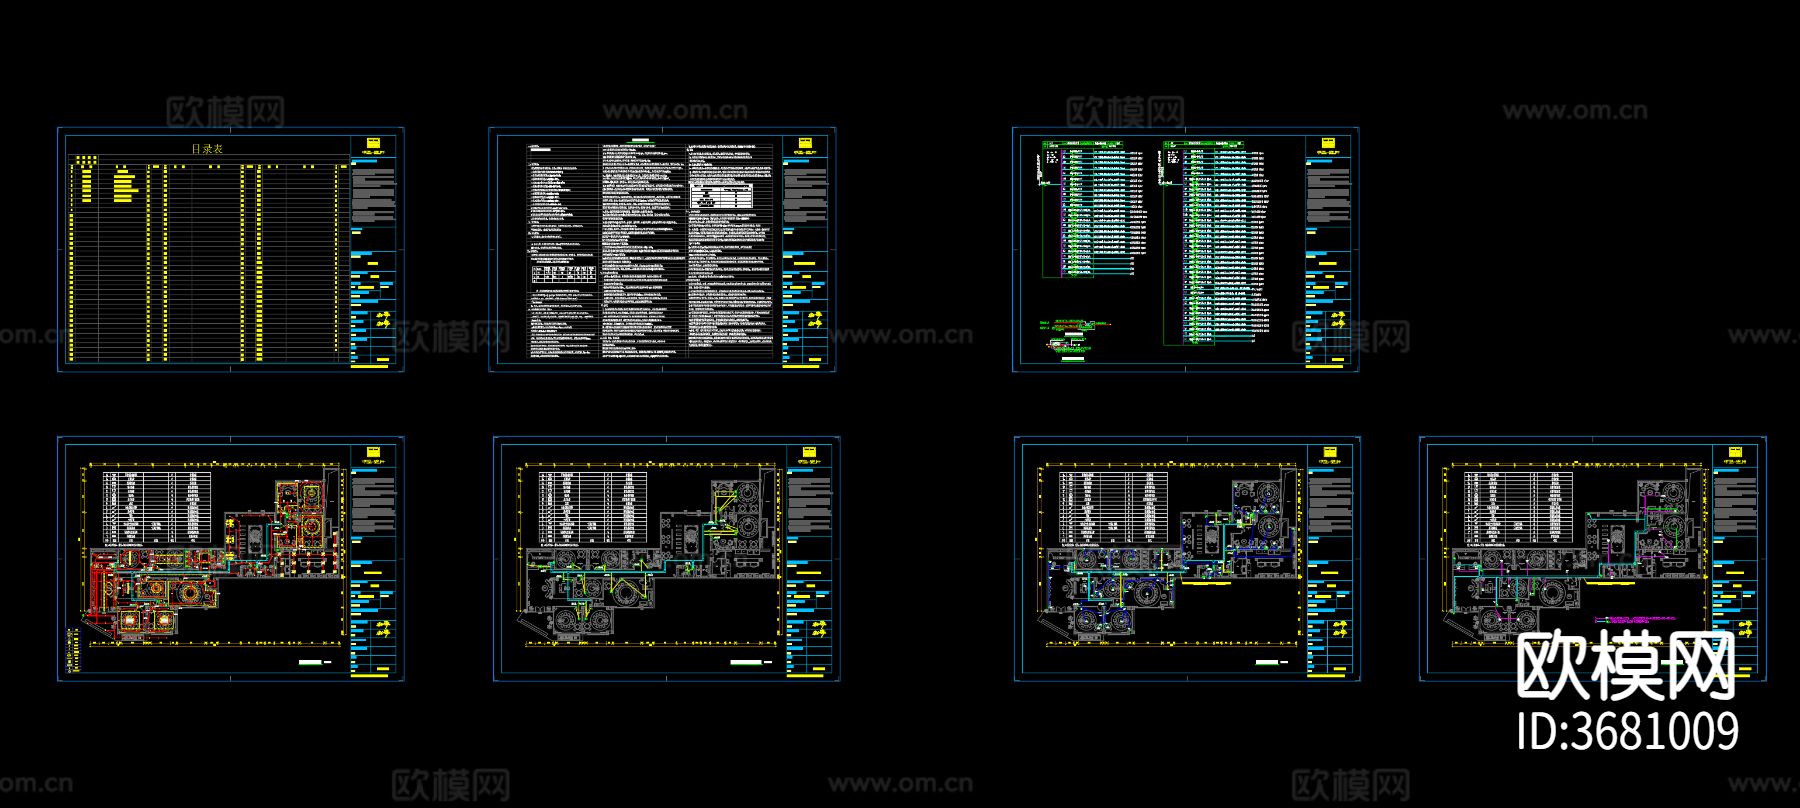Select the floor plan with green wiring

point(666,559)
